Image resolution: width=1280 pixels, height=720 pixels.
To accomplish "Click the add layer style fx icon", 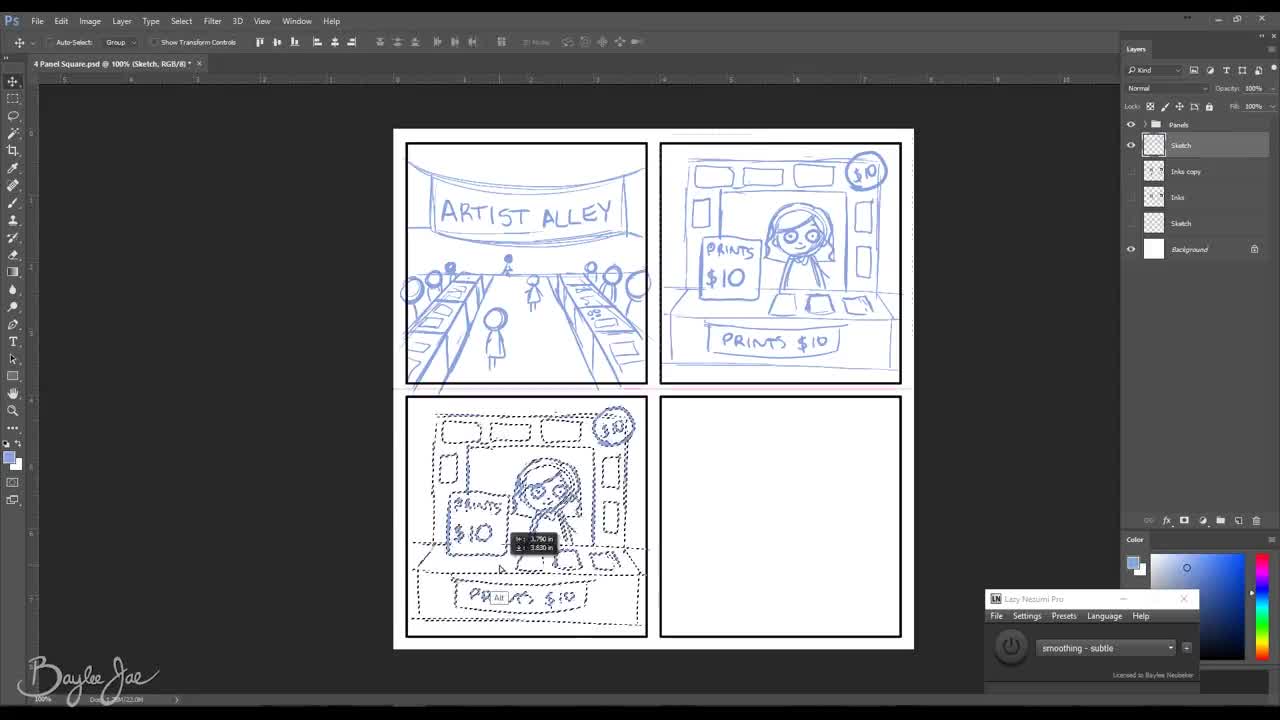I will click(1166, 521).
